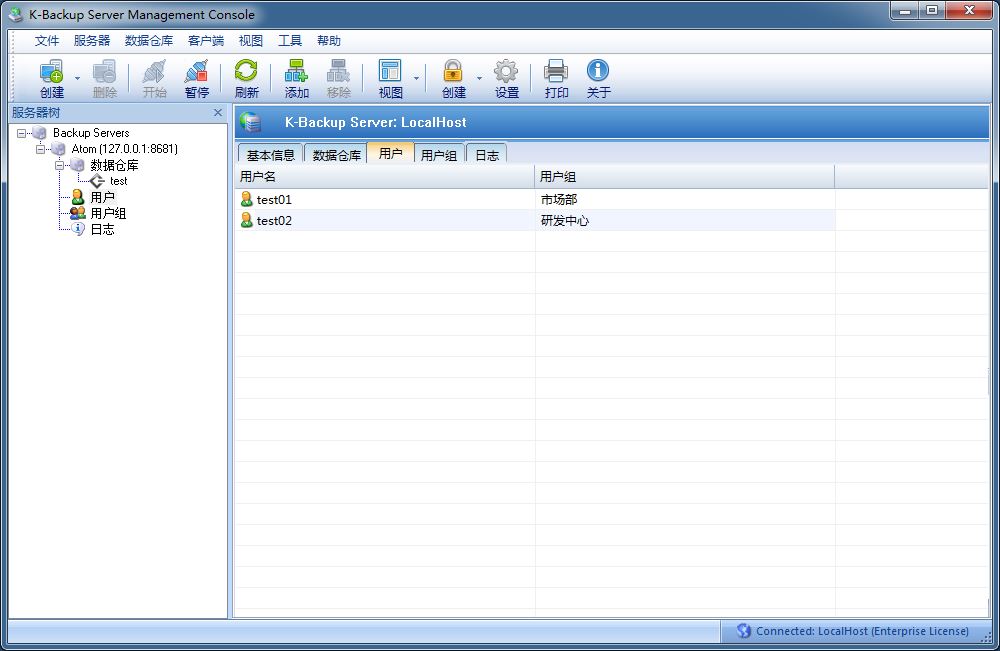1000x651 pixels.
Task: Select the test01 user row
Action: click(x=534, y=200)
